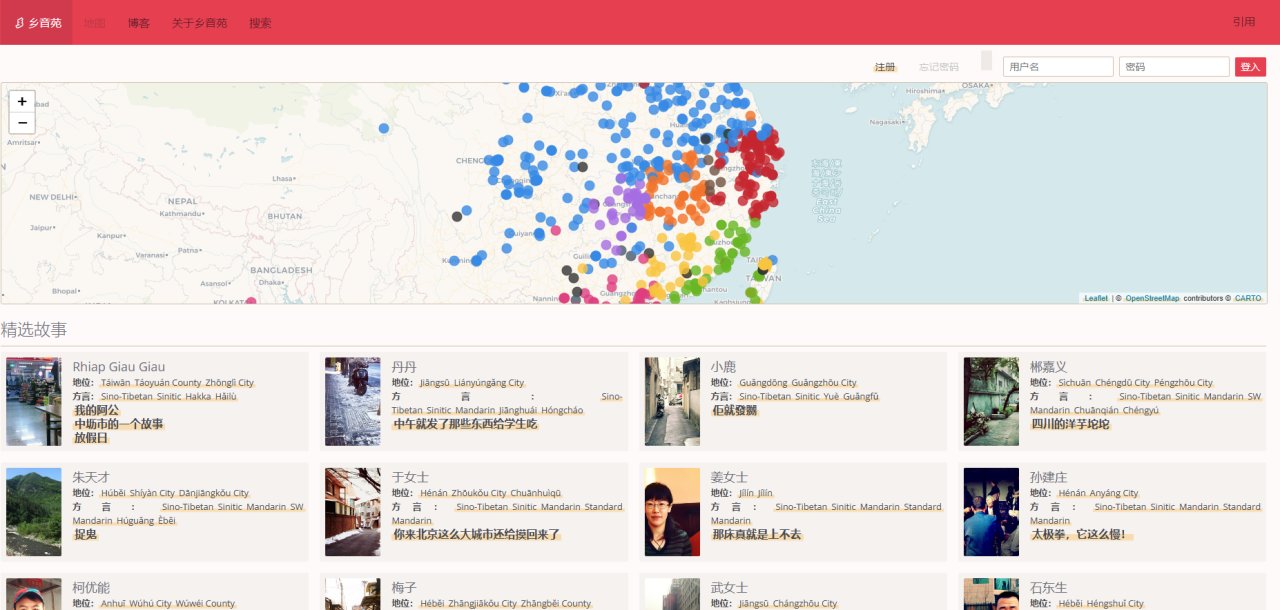Open the story 你来北京这么大城市还给摸回来了
Image resolution: width=1280 pixels, height=610 pixels.
[x=476, y=535]
